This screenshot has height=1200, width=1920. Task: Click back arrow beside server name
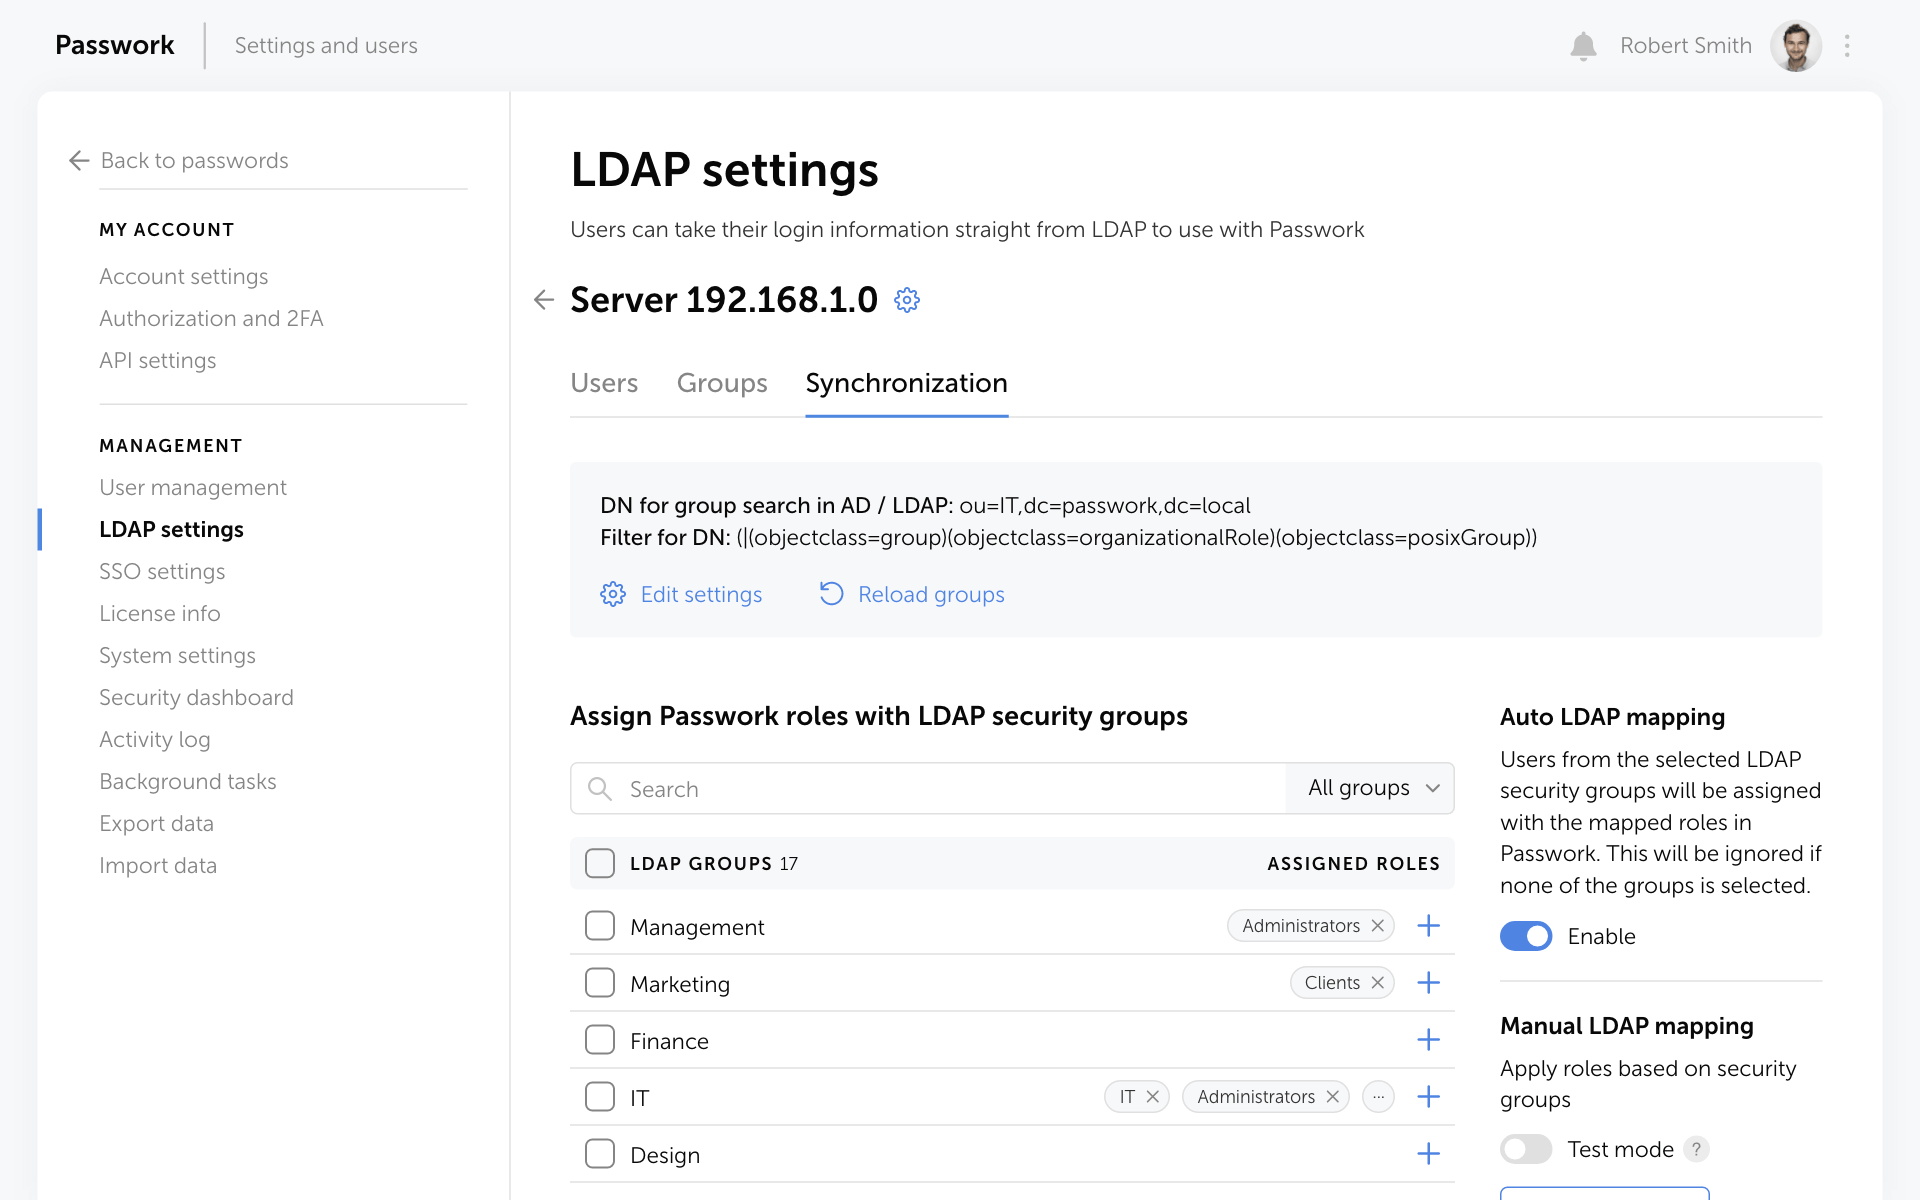[x=543, y=300]
